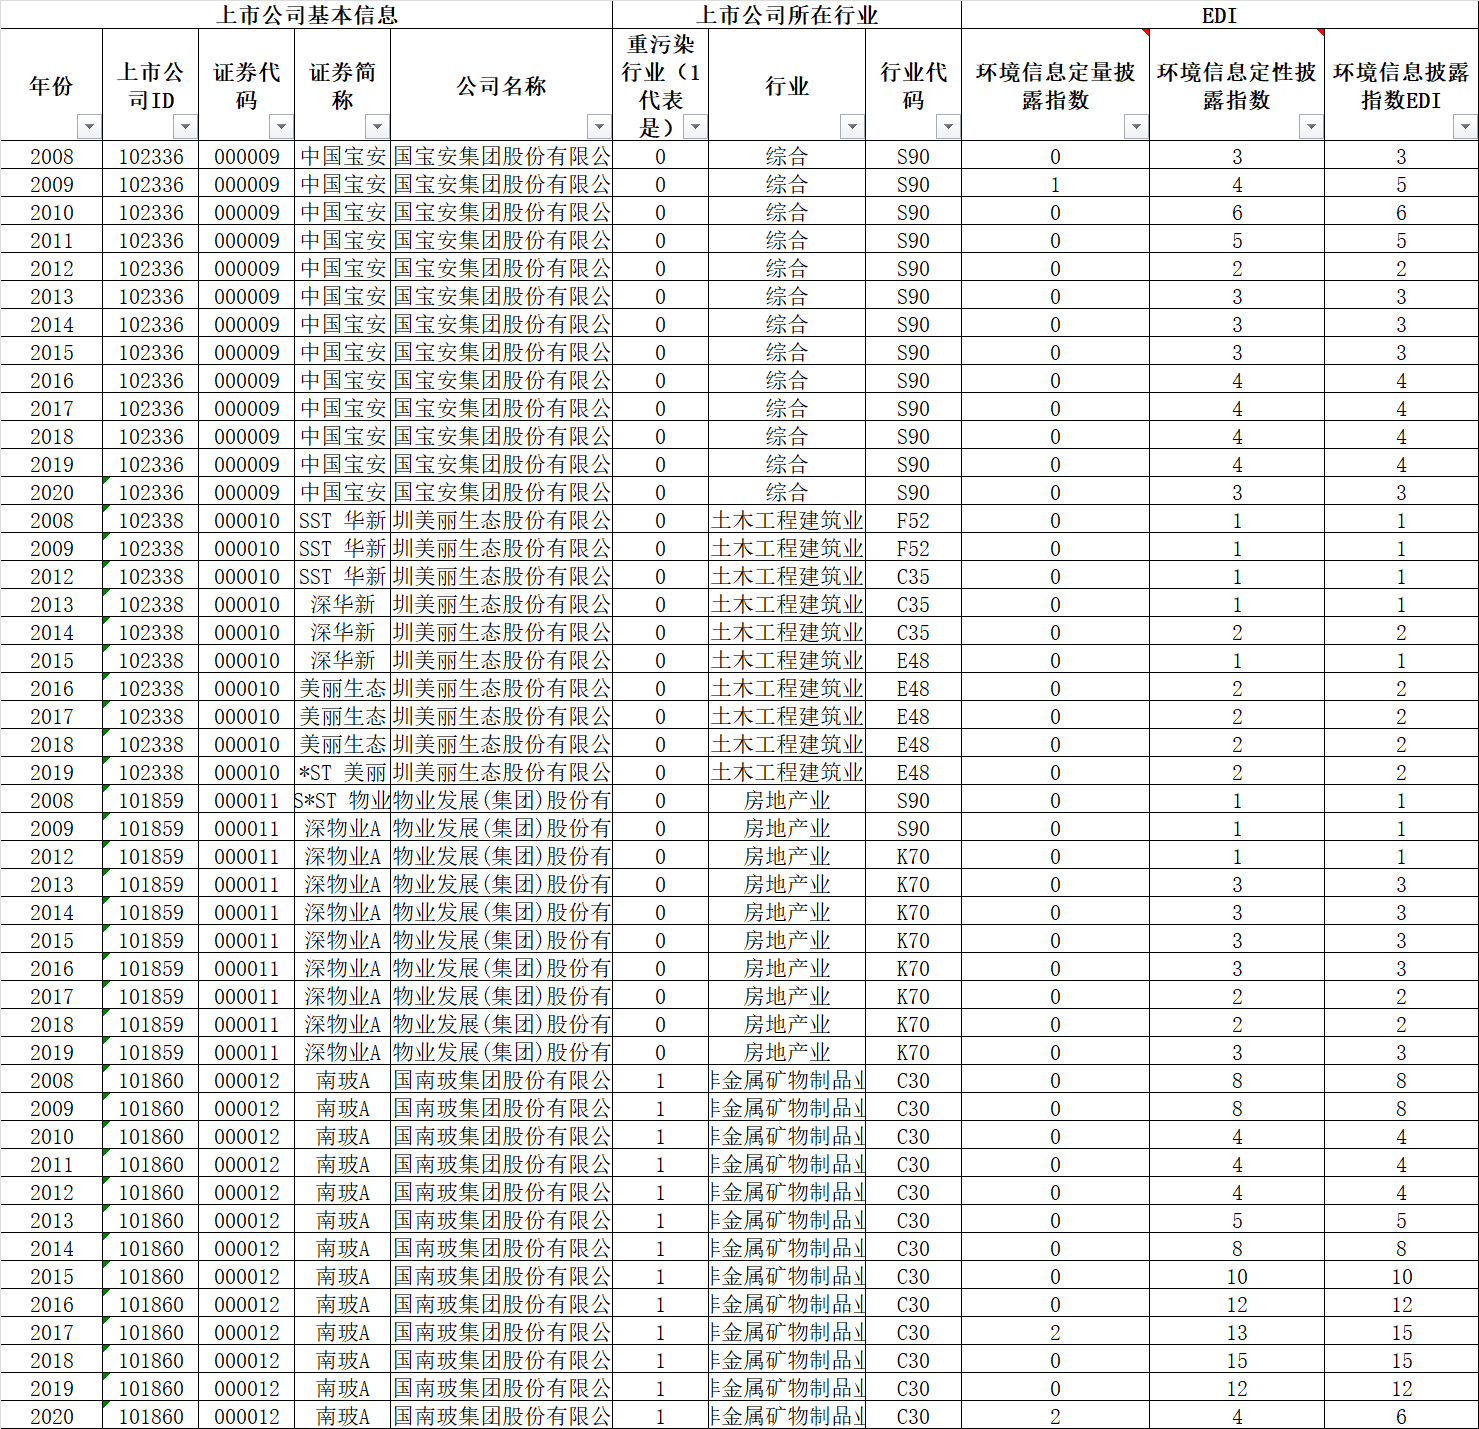
Task: Select 综合 industry cell in 2015 中国宝安 row
Action: pyautogui.click(x=787, y=353)
